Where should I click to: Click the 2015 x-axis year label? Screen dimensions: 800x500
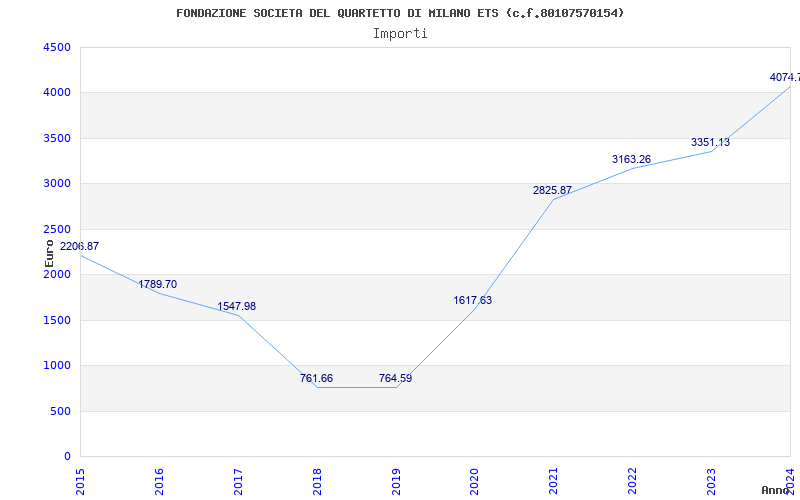[80, 481]
